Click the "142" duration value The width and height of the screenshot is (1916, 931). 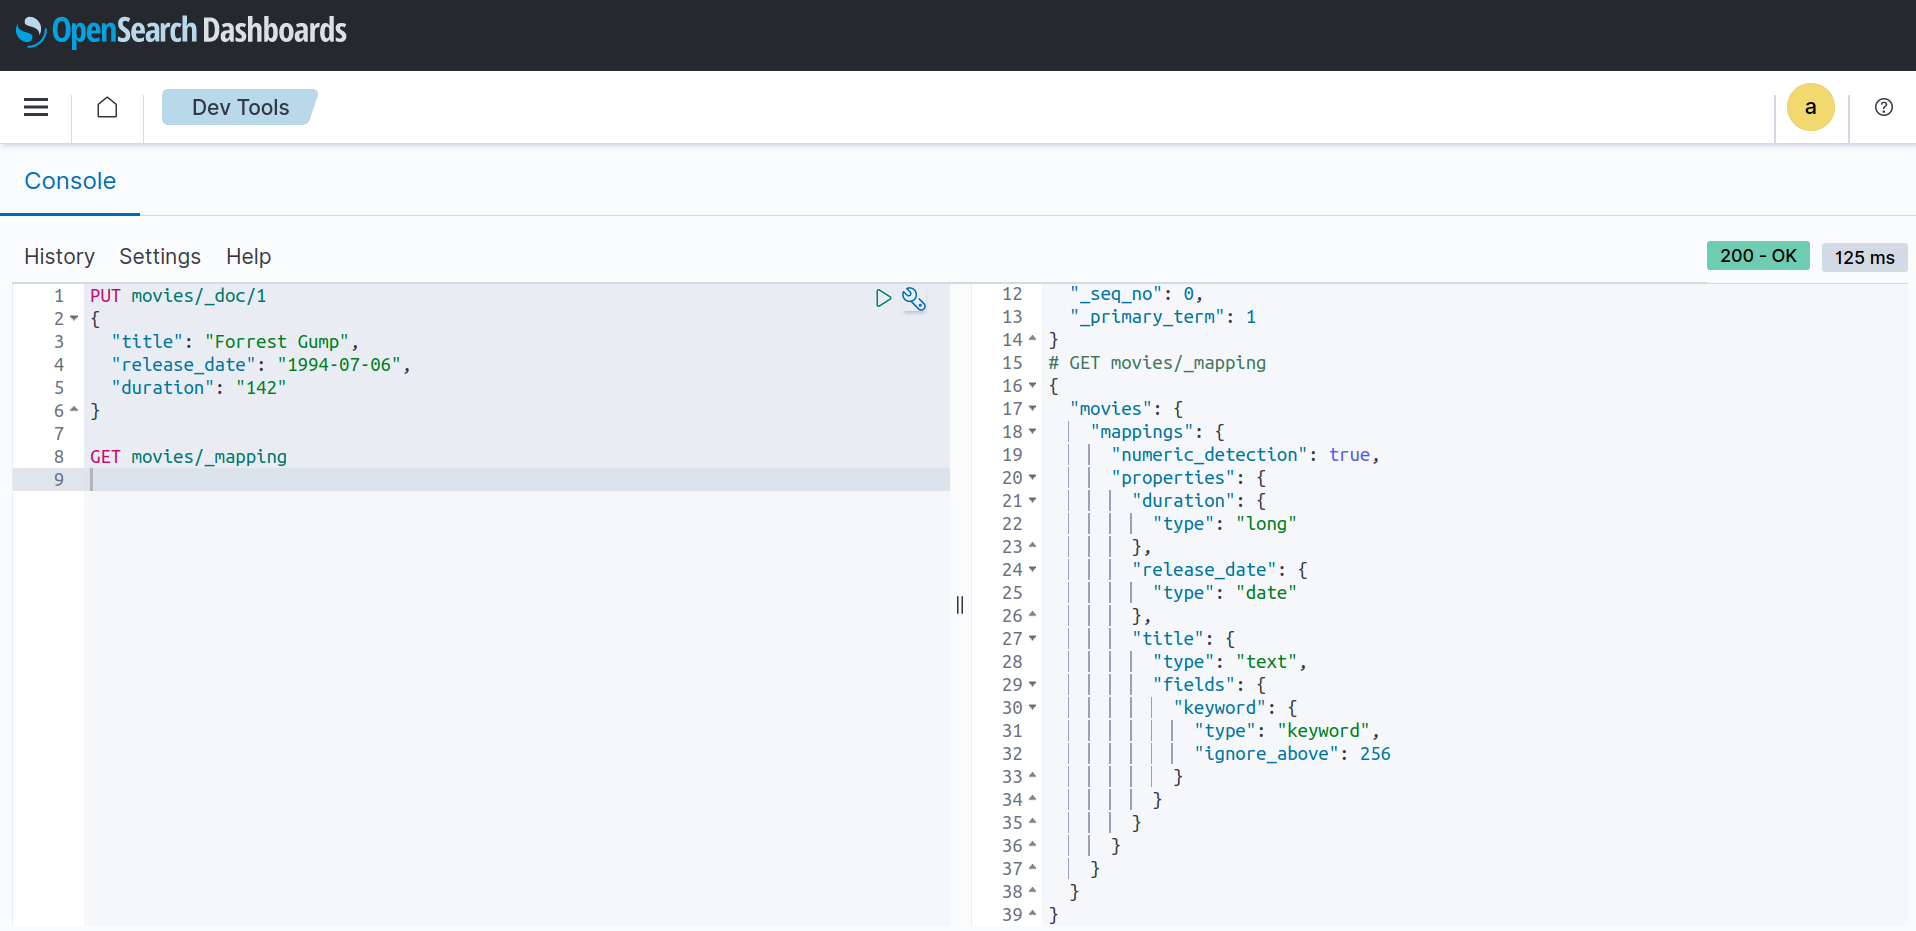pos(261,388)
